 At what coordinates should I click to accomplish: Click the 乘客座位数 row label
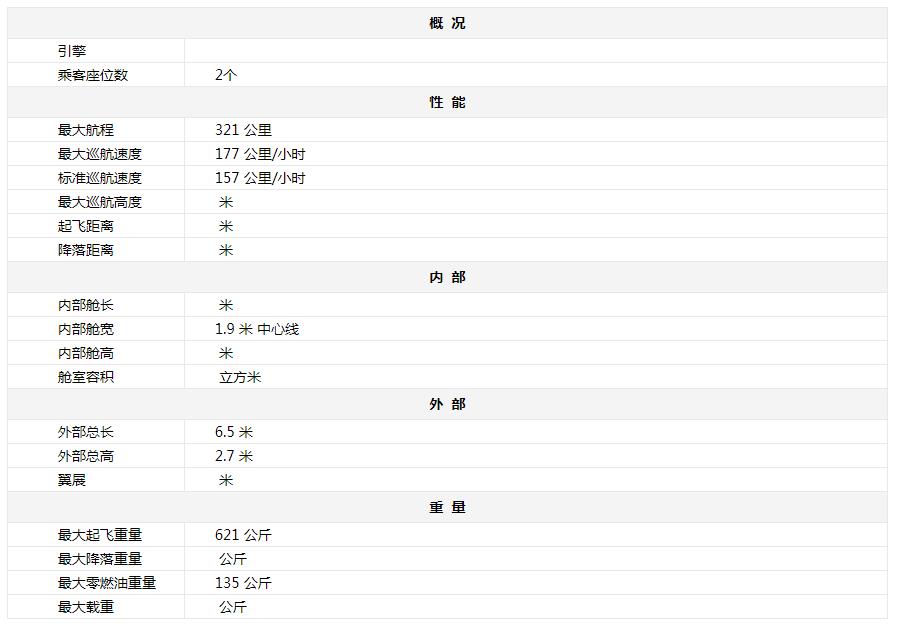[93, 75]
